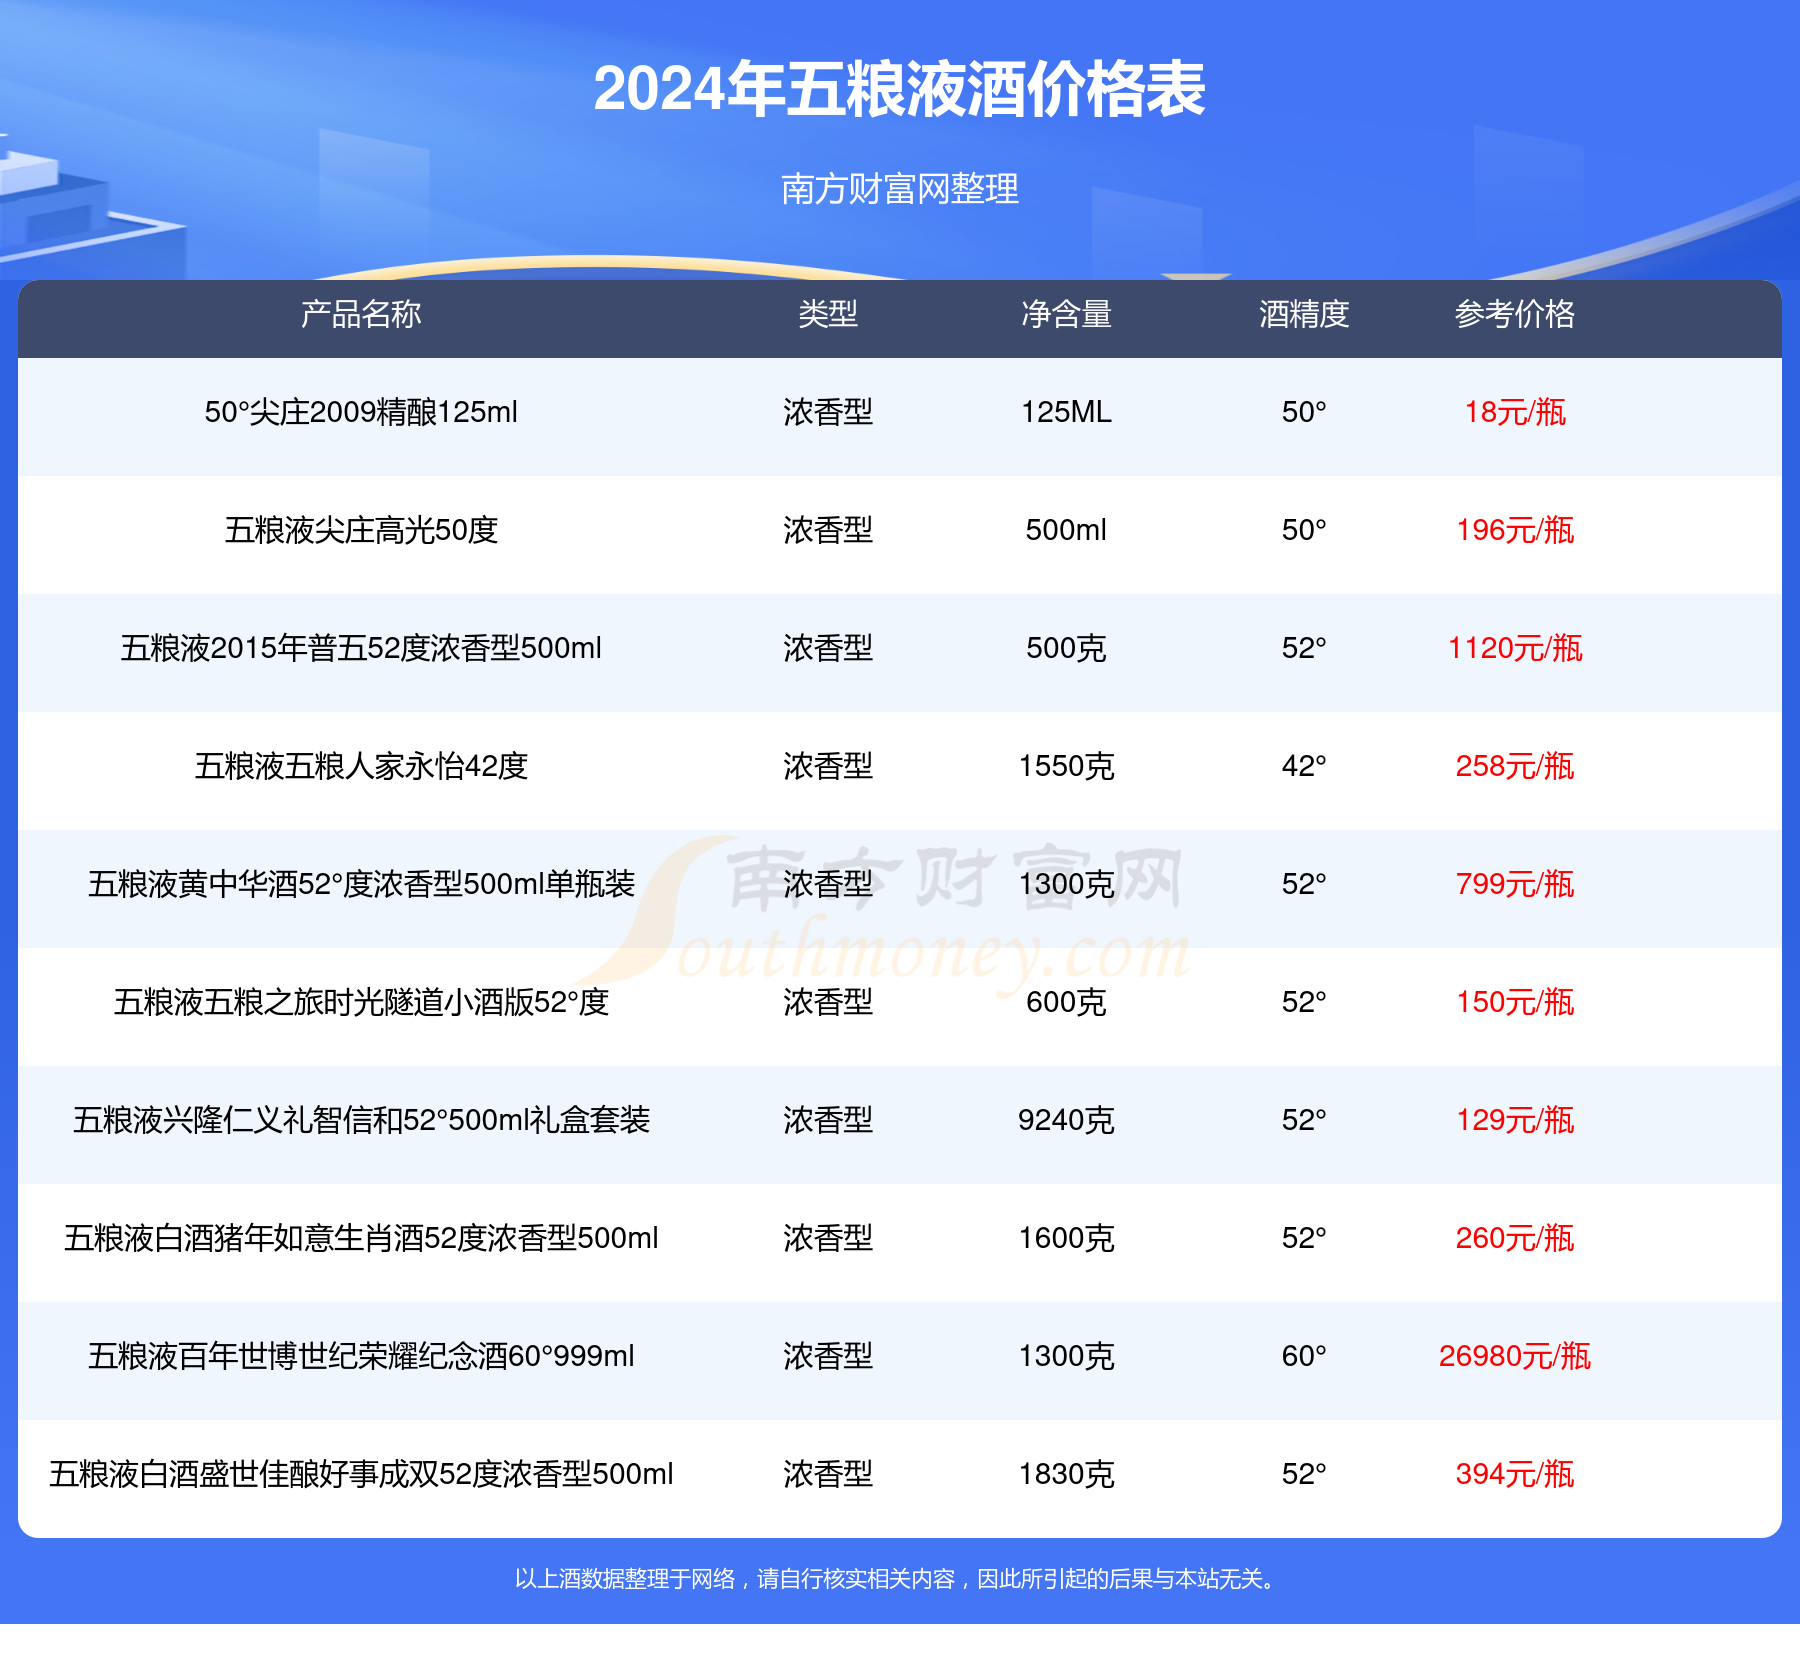Click the 196元/瓶 price
The width and height of the screenshot is (1800, 1670).
(x=1515, y=530)
